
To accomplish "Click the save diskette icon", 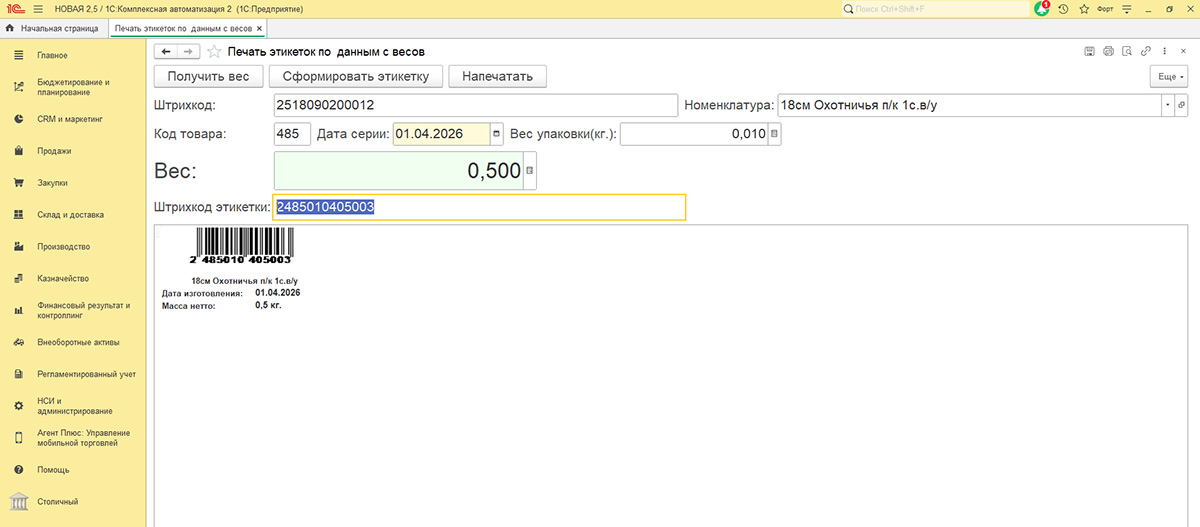I will click(1090, 51).
